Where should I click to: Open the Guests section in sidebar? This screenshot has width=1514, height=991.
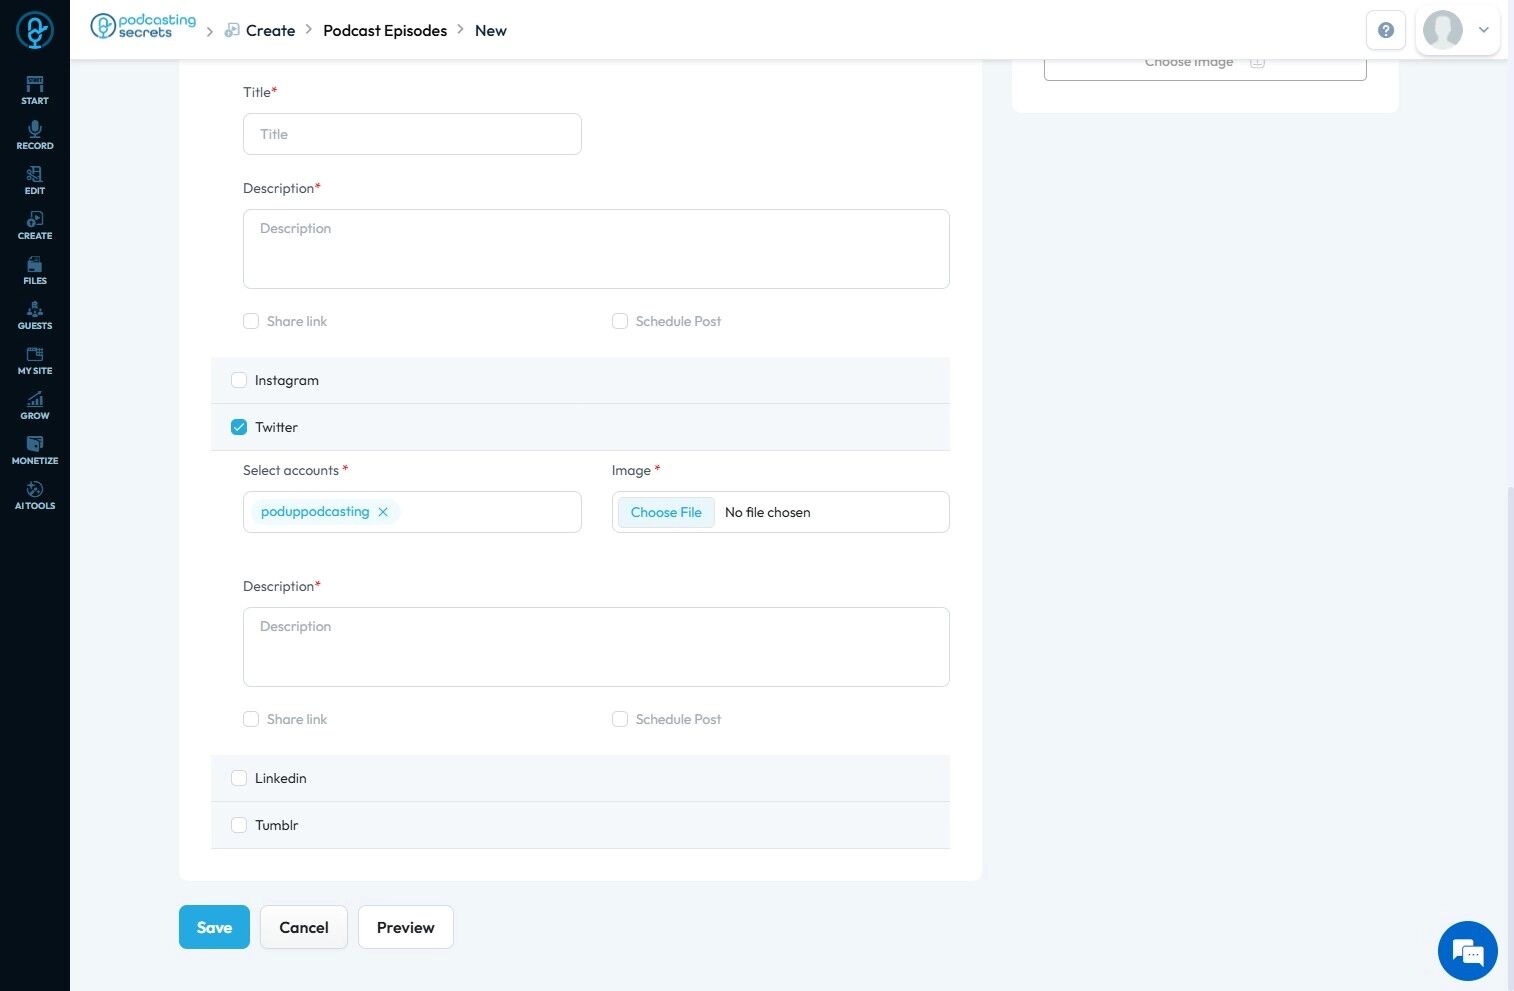click(x=35, y=315)
